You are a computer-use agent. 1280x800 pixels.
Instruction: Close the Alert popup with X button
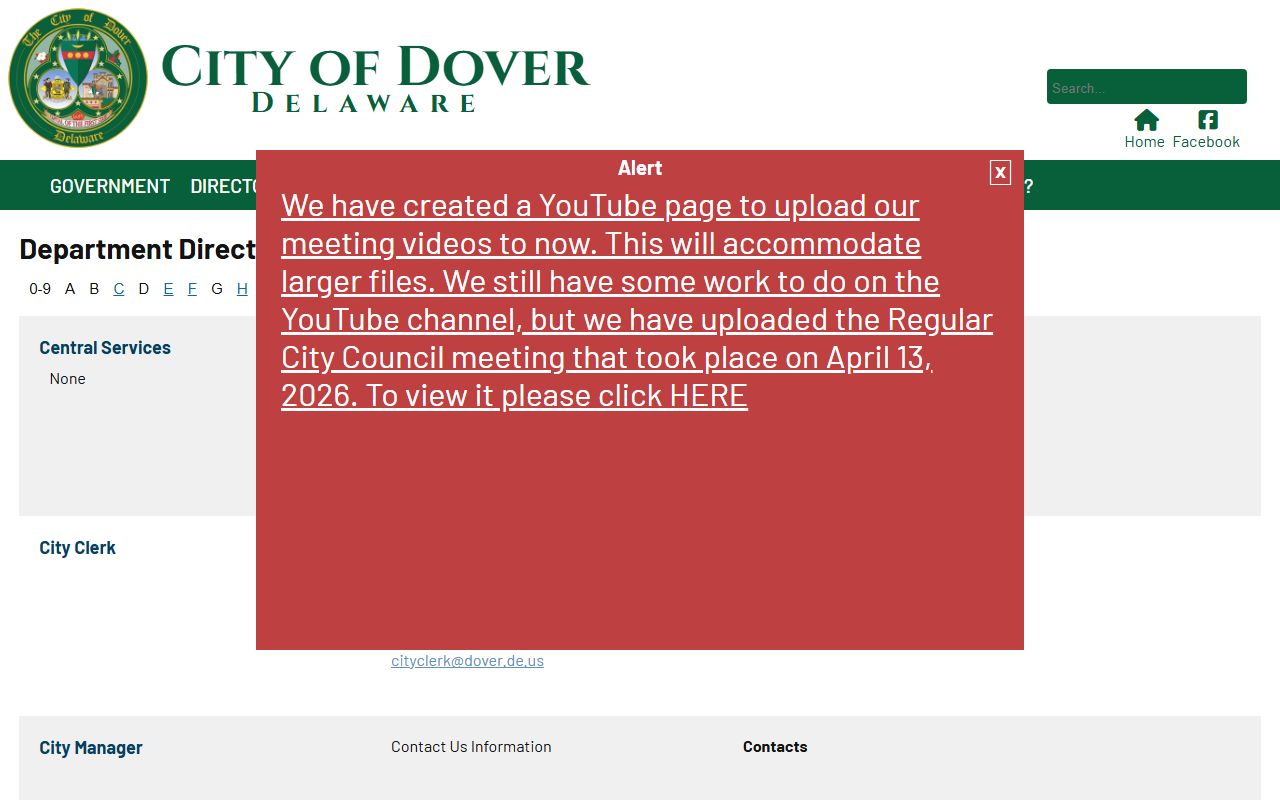[1000, 172]
